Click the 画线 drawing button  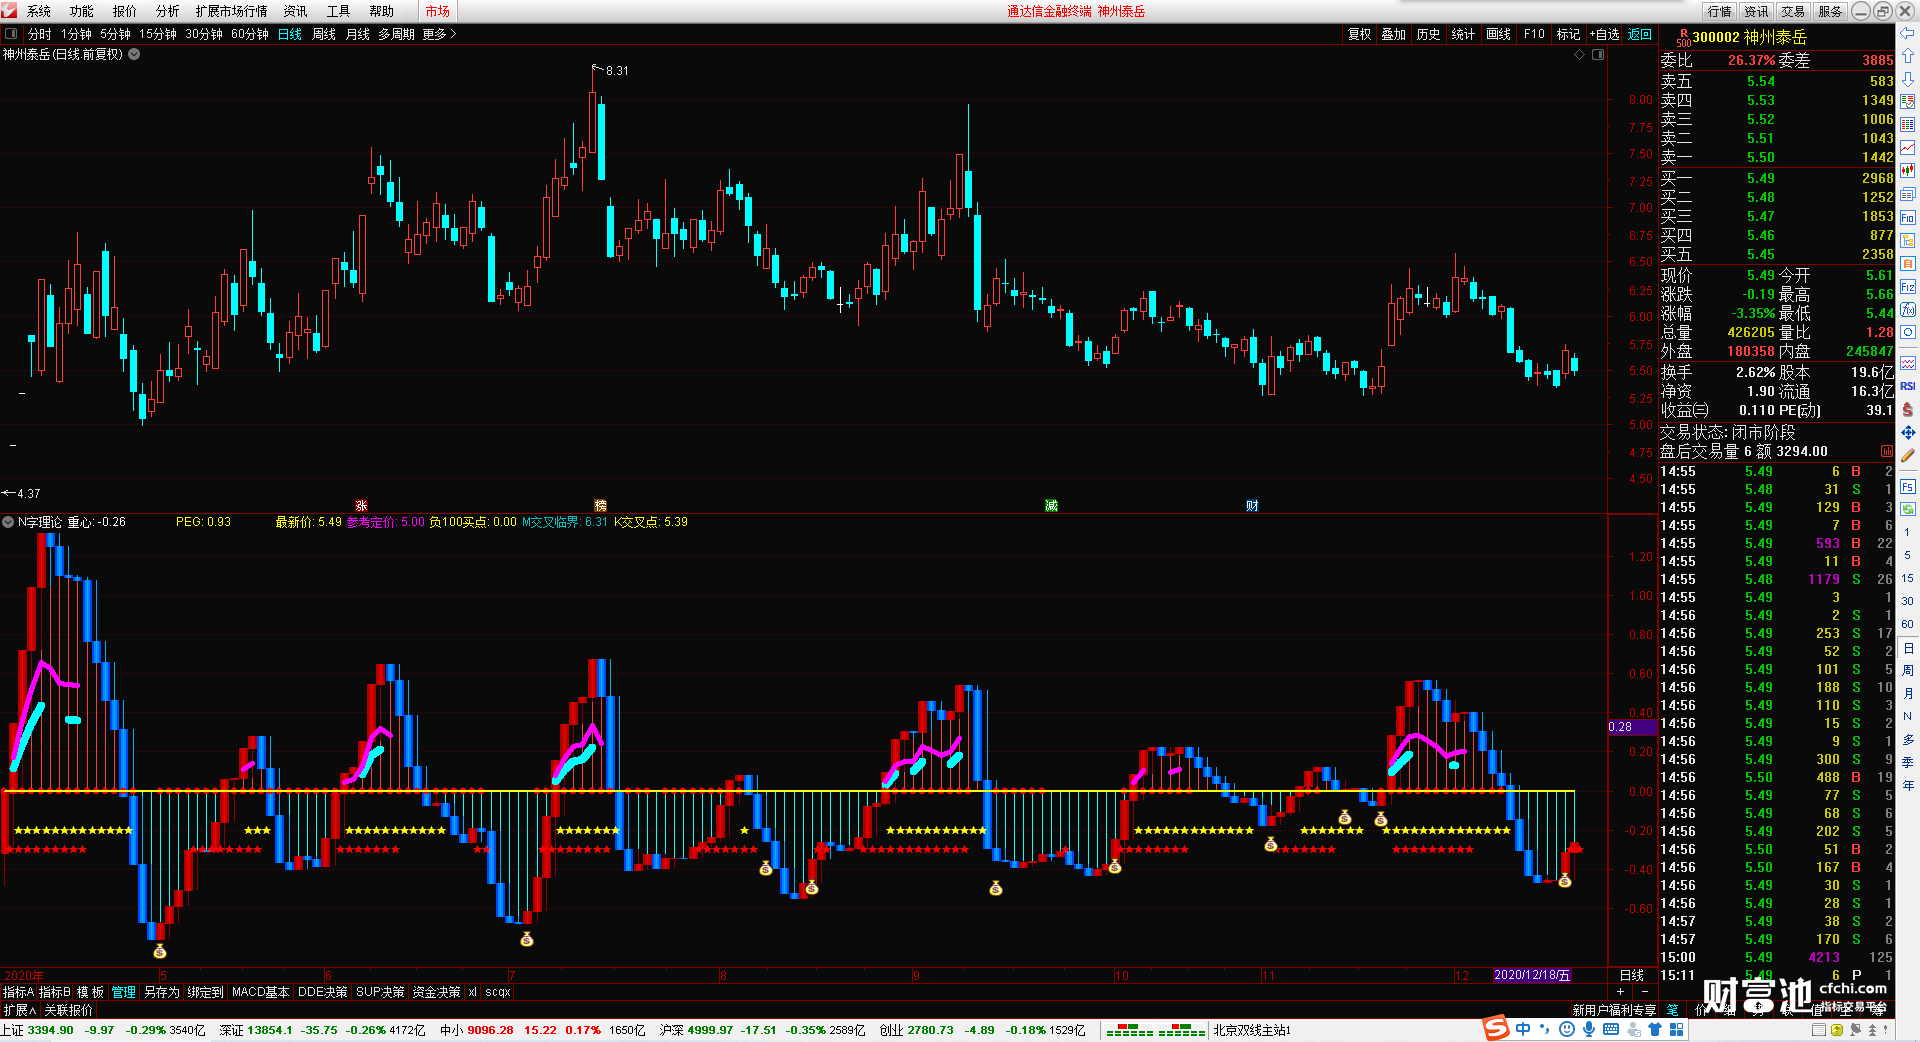[x=1499, y=34]
